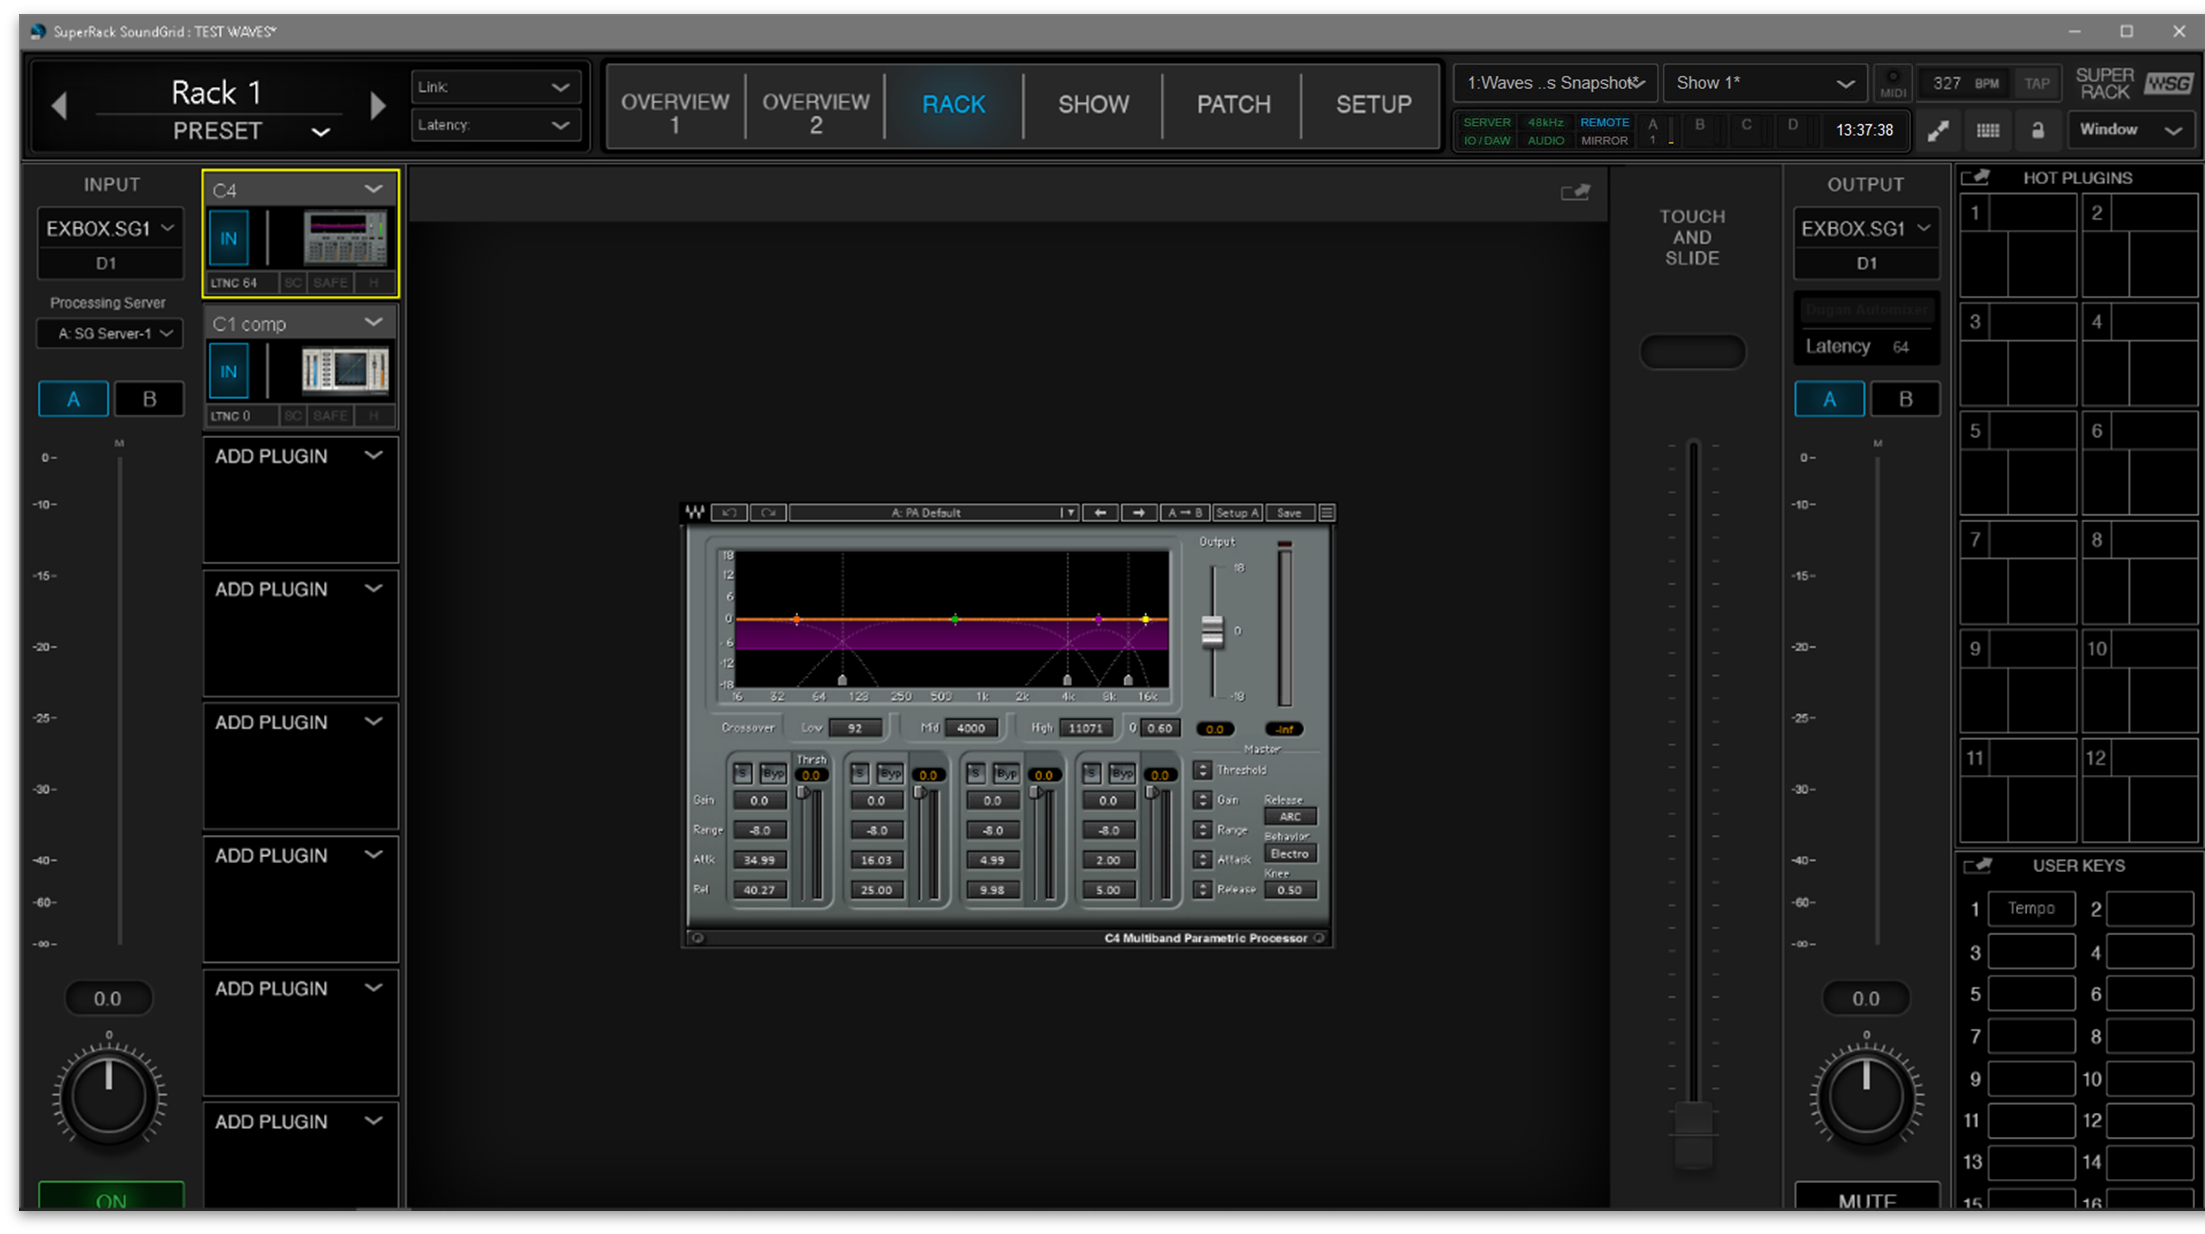Click the WSG logo icon
This screenshot has height=1234, width=2205.
(2168, 84)
